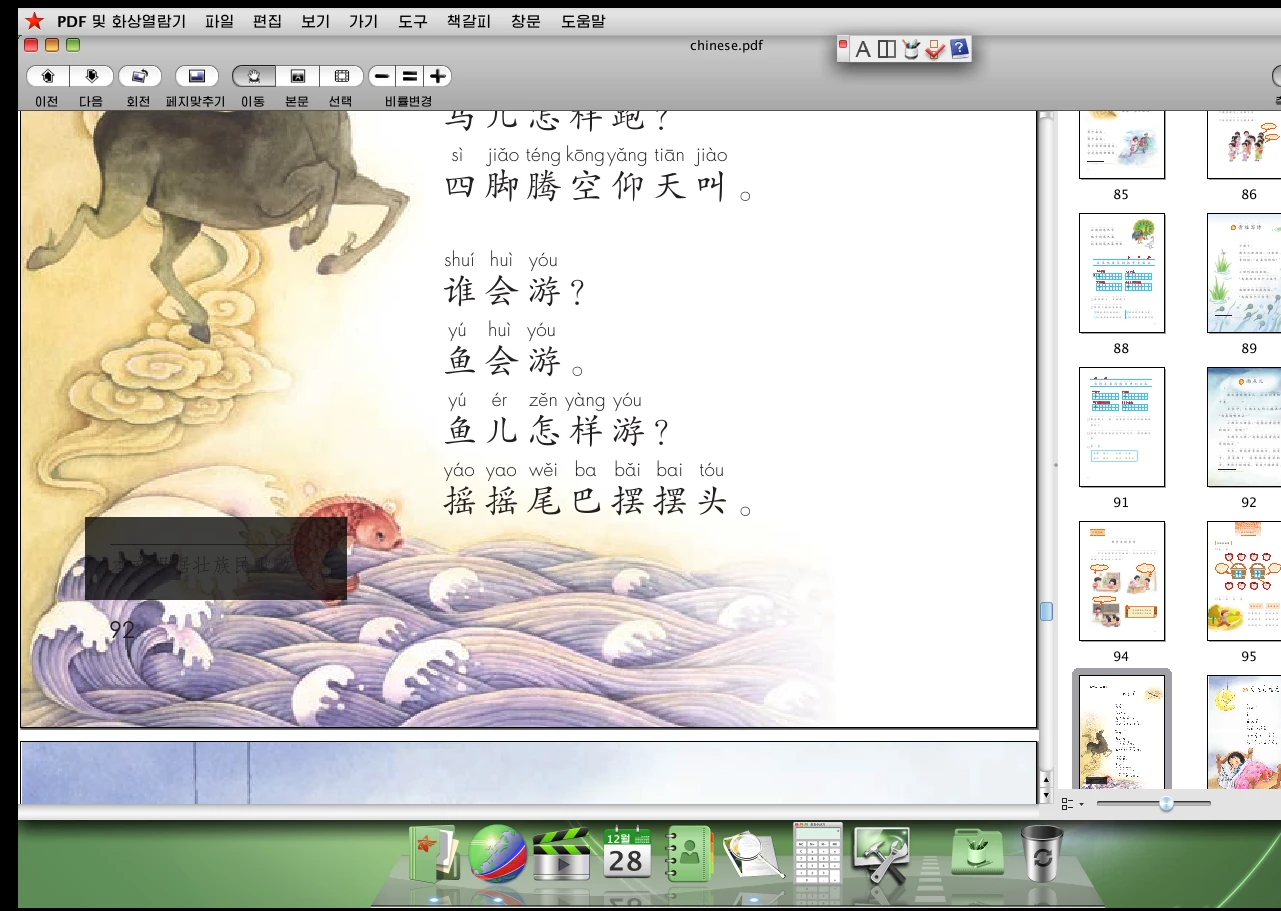Open sidebar view options dropdown
1281x911 pixels.
(x=1071, y=804)
